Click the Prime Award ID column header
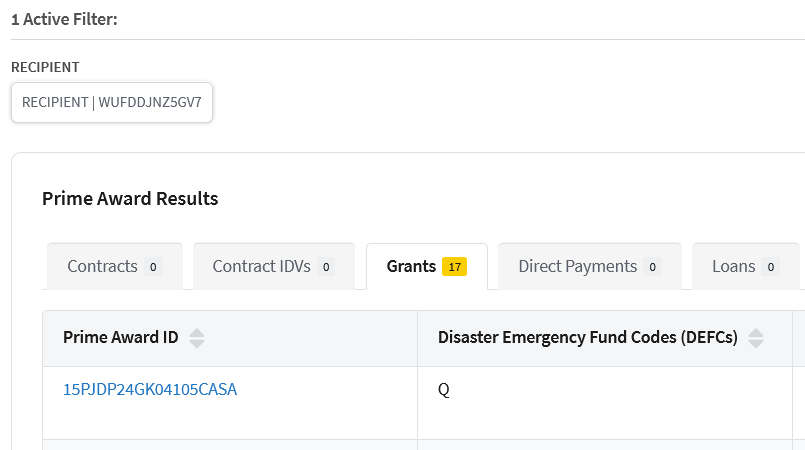The height and width of the screenshot is (450, 805). [x=120, y=338]
